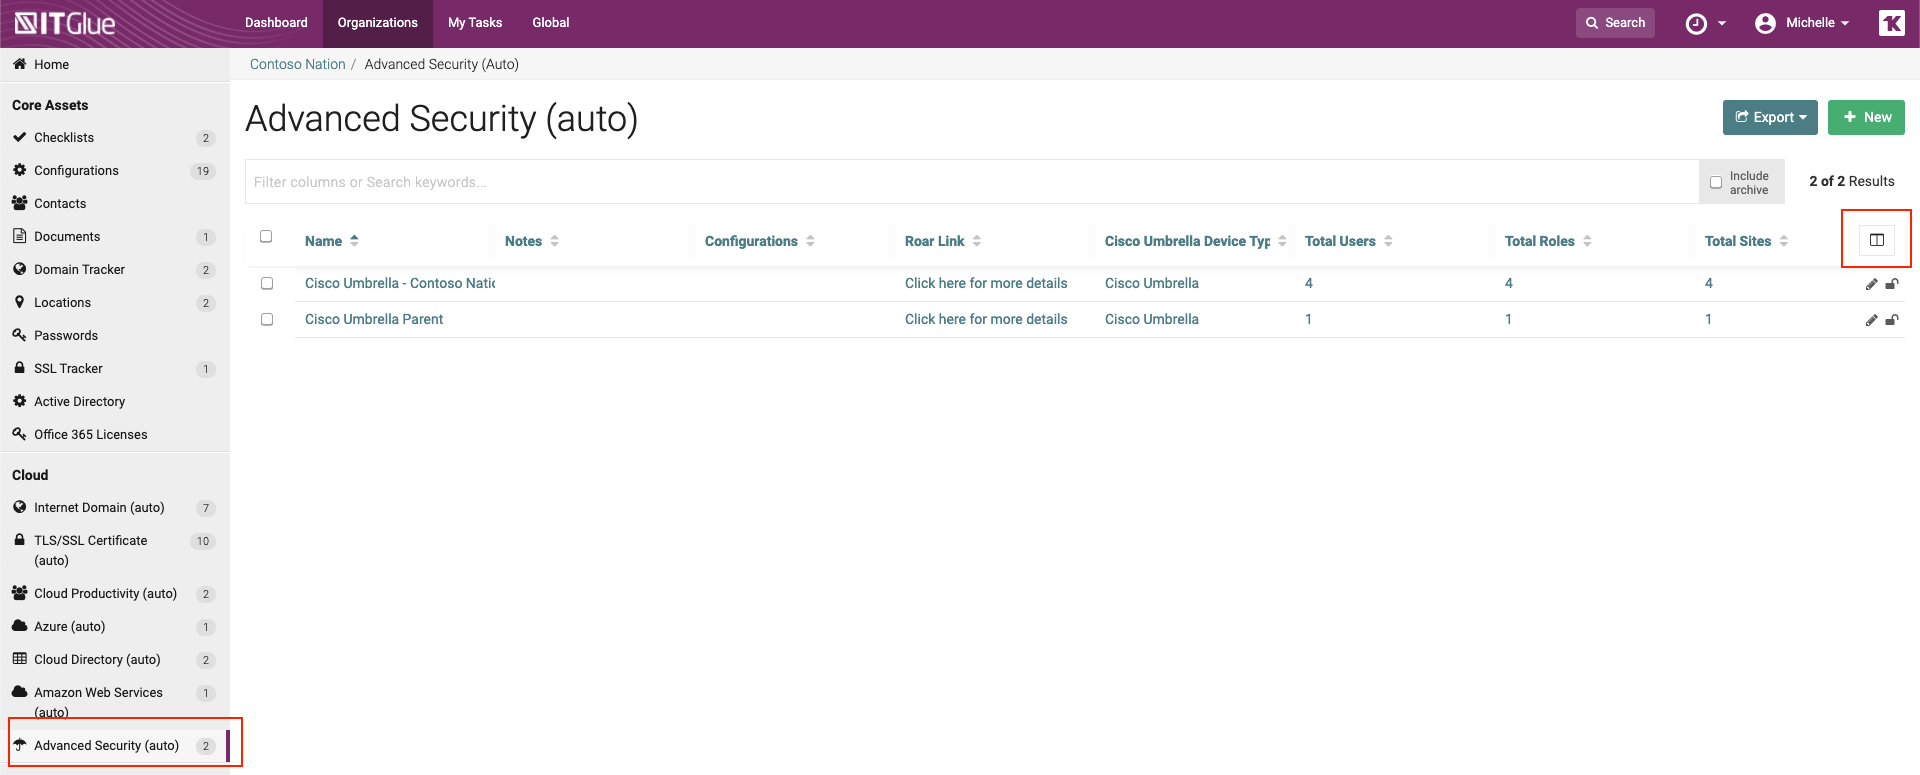The image size is (1920, 775).
Task: Click the Internet Domain (auto) globe icon
Action: coord(19,507)
